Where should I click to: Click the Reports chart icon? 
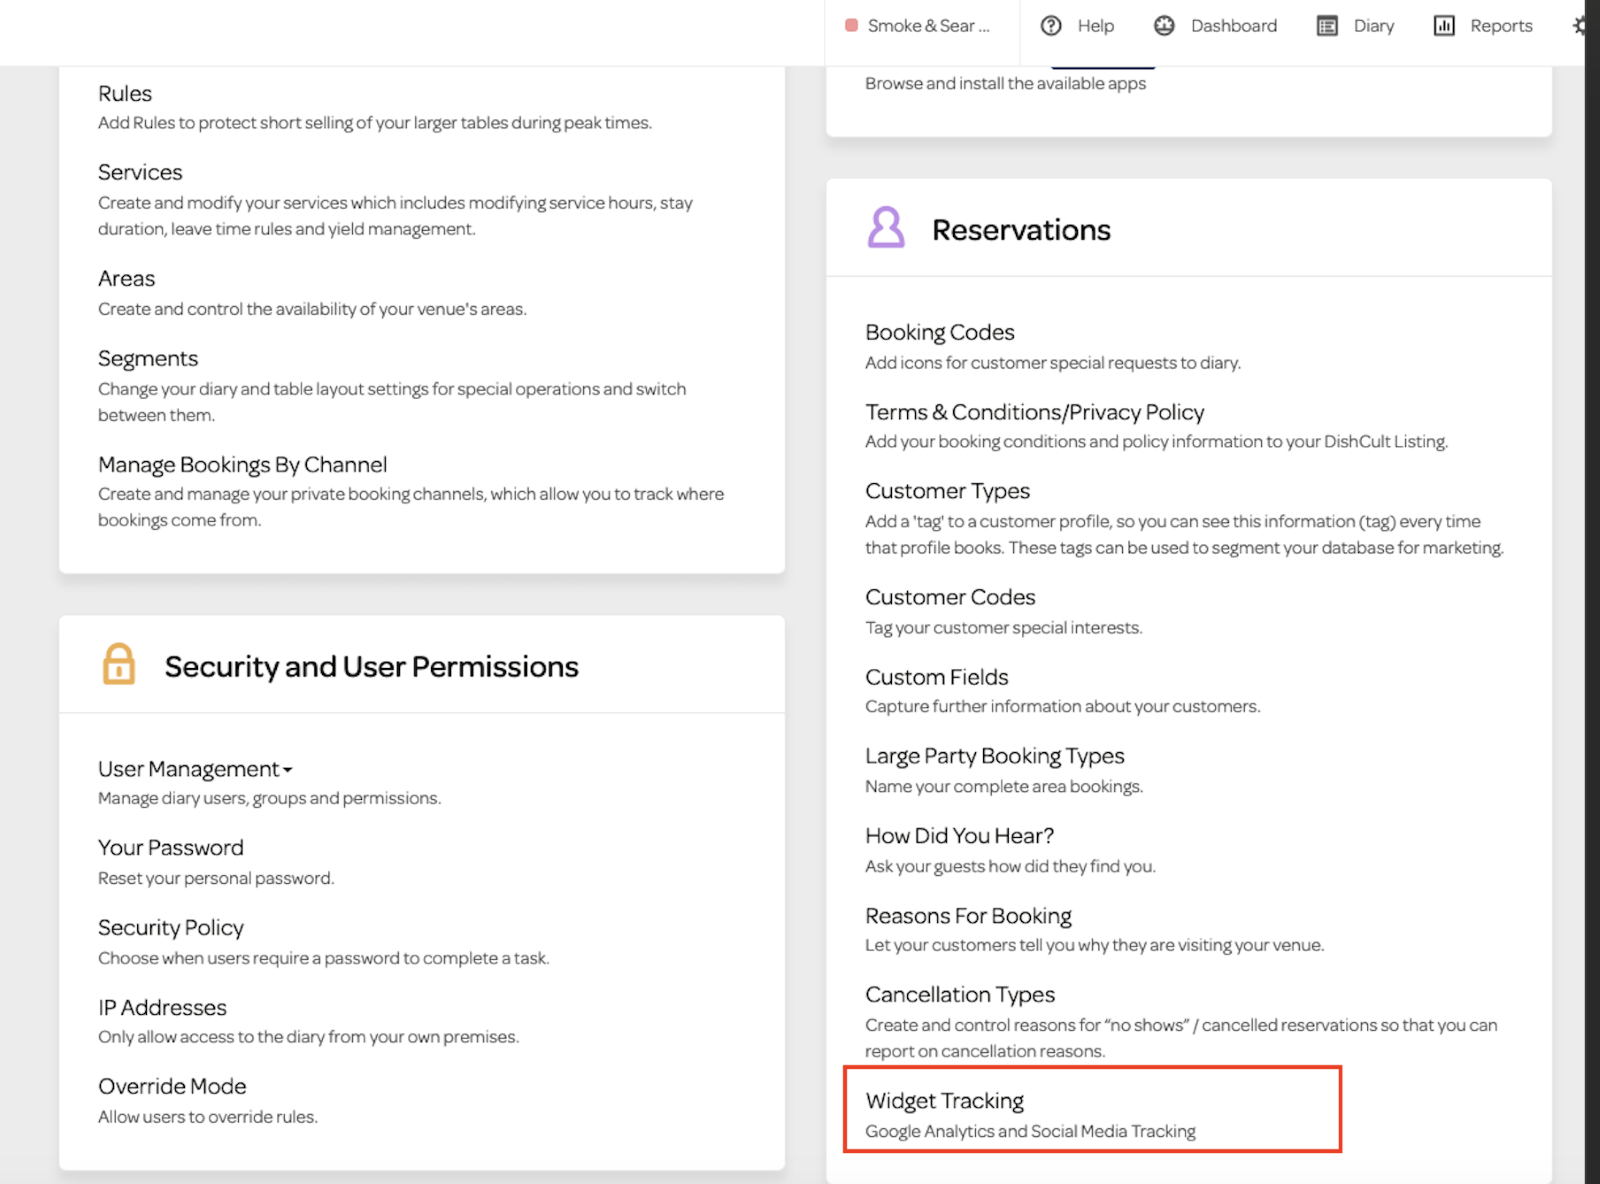tap(1444, 26)
